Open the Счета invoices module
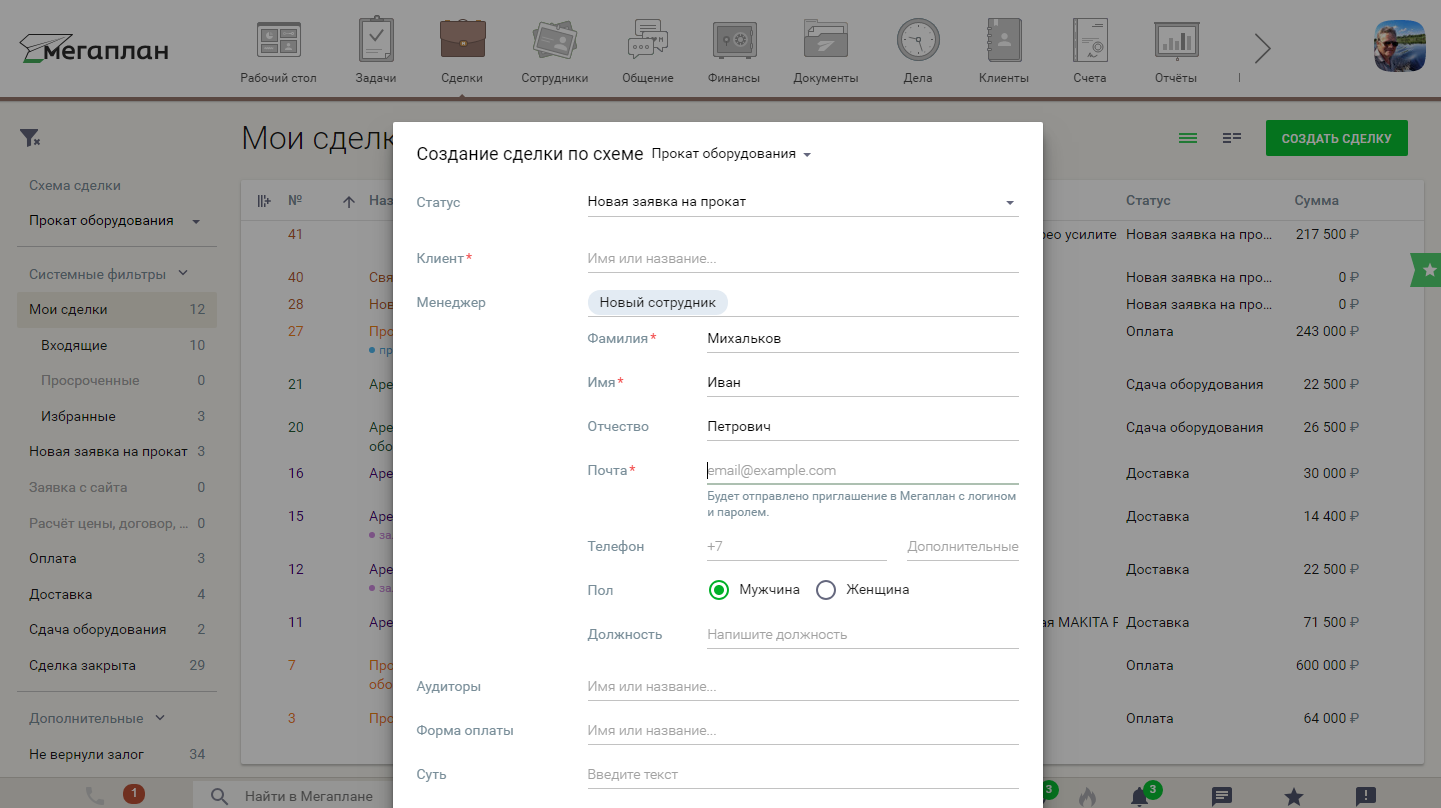 (x=1090, y=51)
